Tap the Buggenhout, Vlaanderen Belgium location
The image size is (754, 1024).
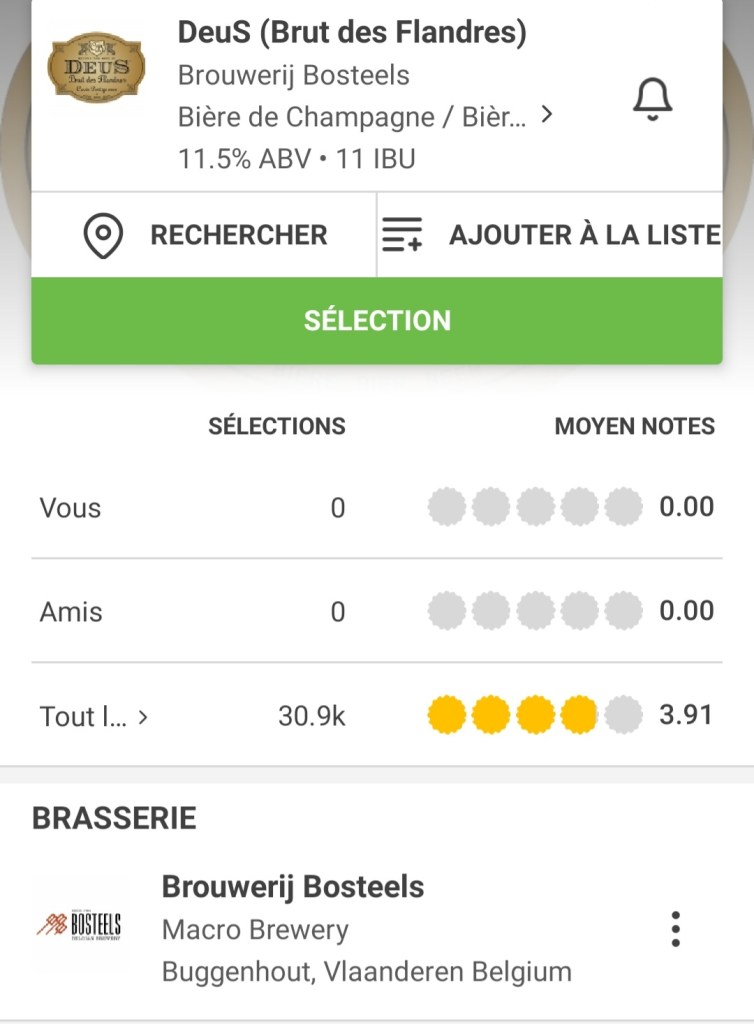(367, 971)
